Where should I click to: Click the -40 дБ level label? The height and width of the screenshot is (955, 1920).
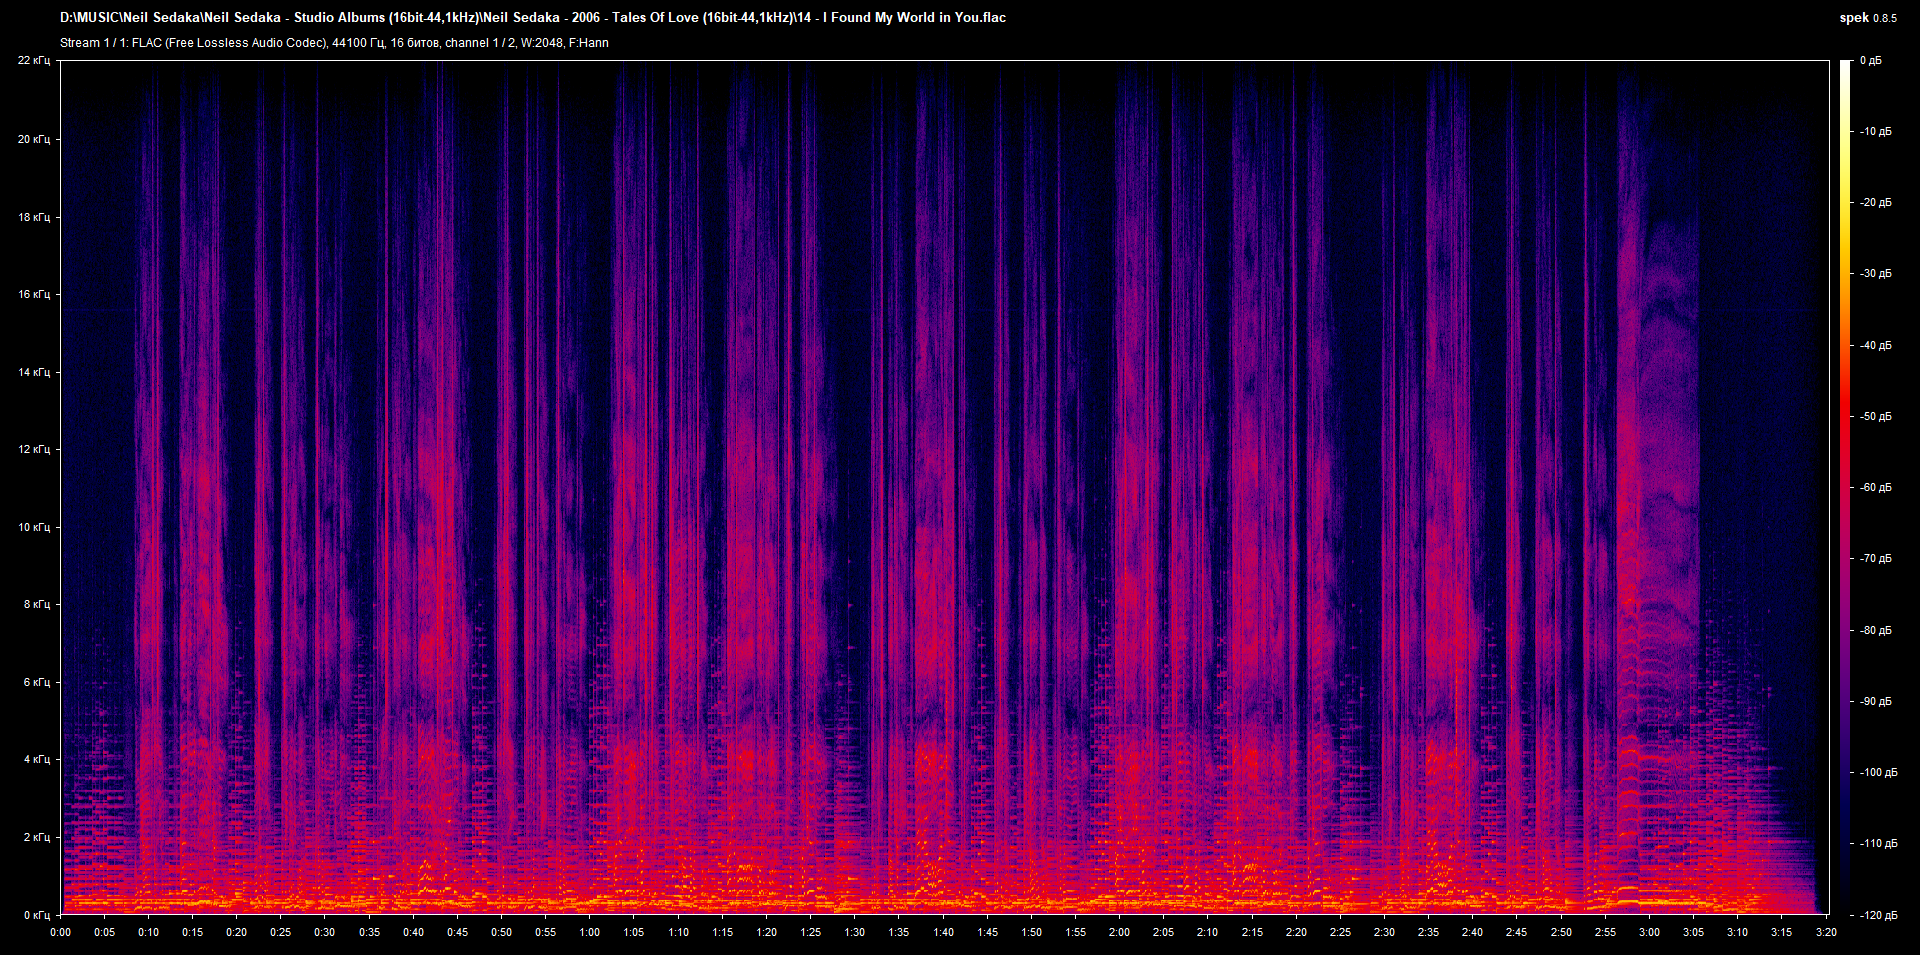point(1875,345)
